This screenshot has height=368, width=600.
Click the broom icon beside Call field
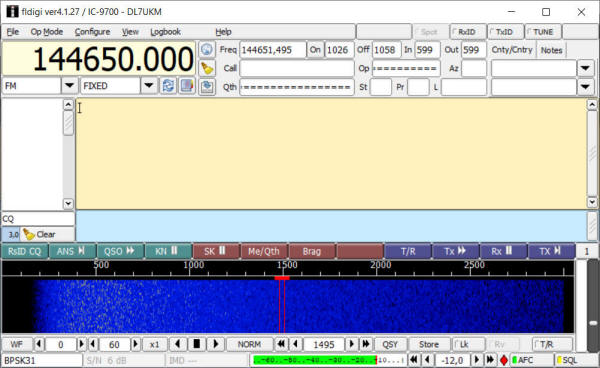(x=207, y=68)
